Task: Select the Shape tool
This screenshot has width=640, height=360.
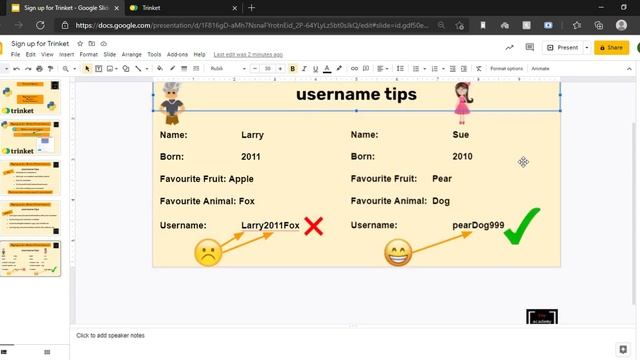Action: tap(126, 69)
